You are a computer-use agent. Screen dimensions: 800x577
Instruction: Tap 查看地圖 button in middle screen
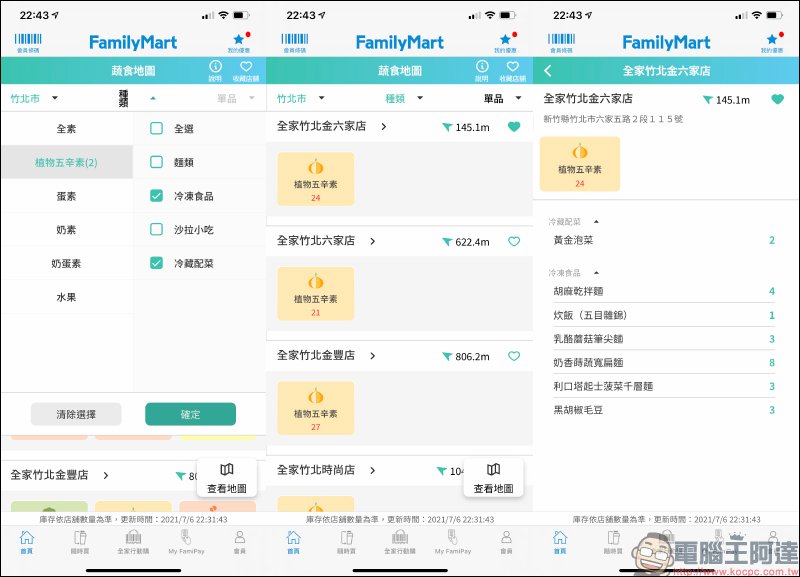tap(493, 478)
